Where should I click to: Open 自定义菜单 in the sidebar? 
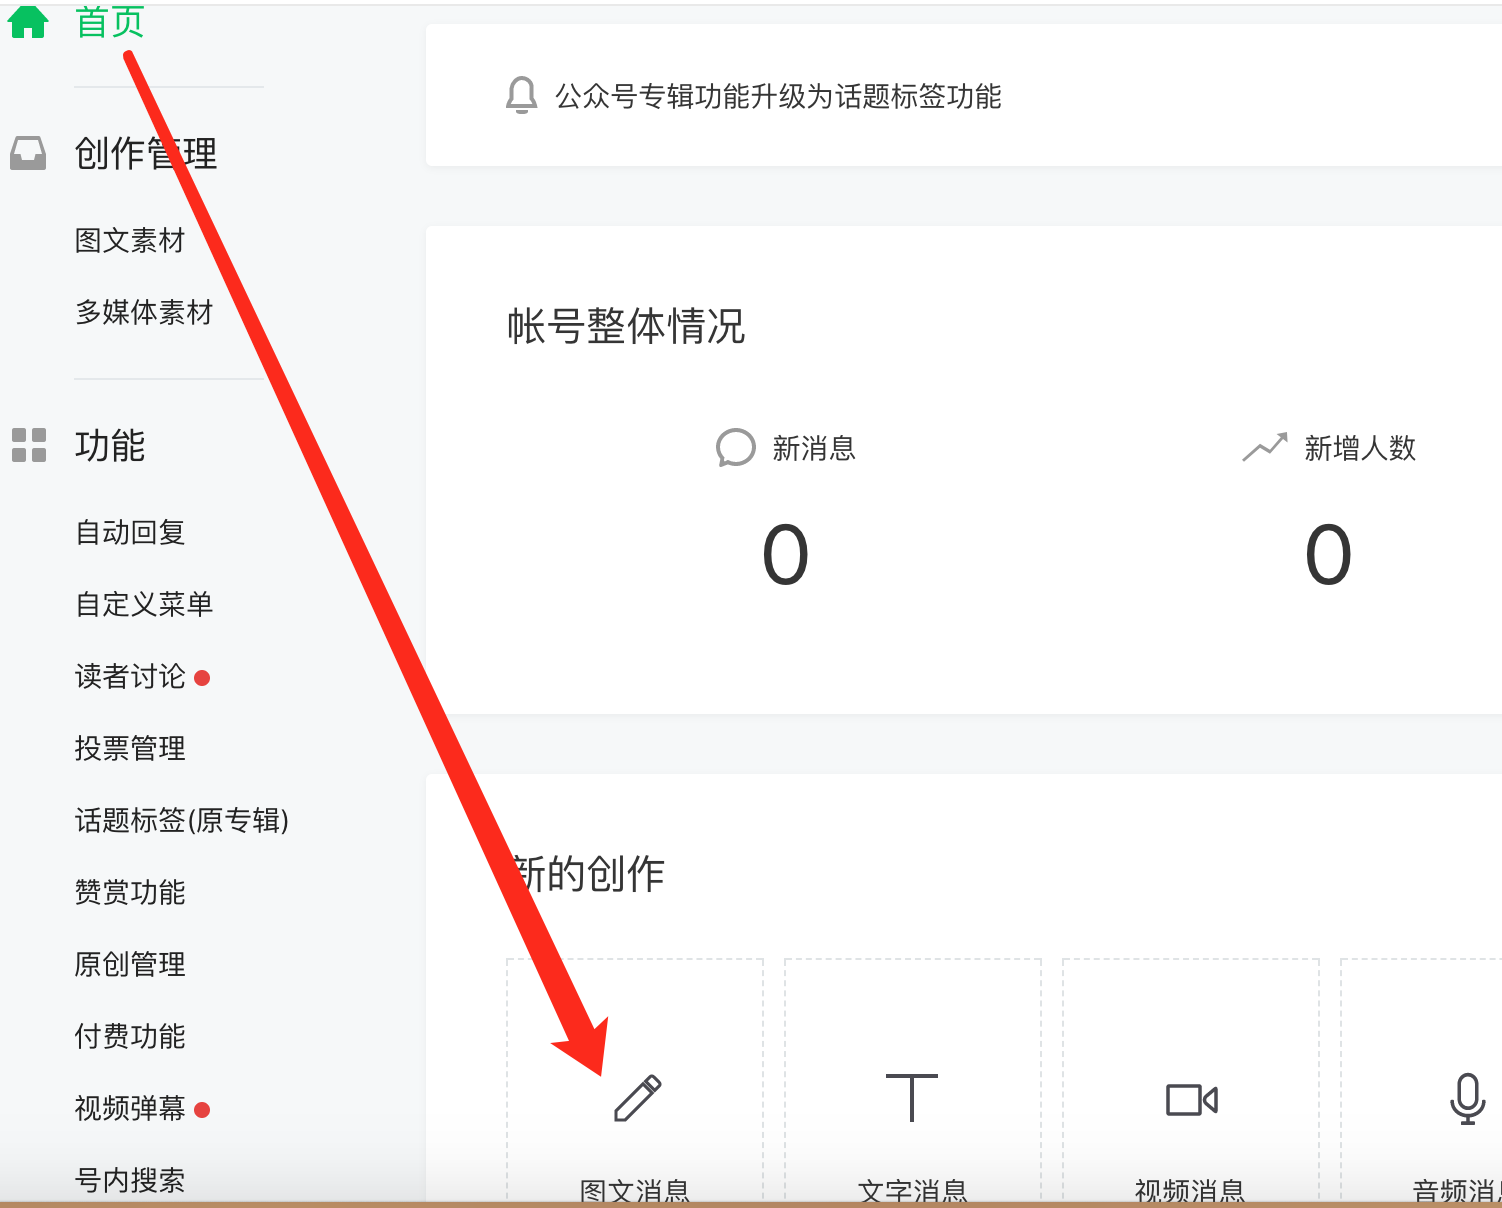point(144,604)
